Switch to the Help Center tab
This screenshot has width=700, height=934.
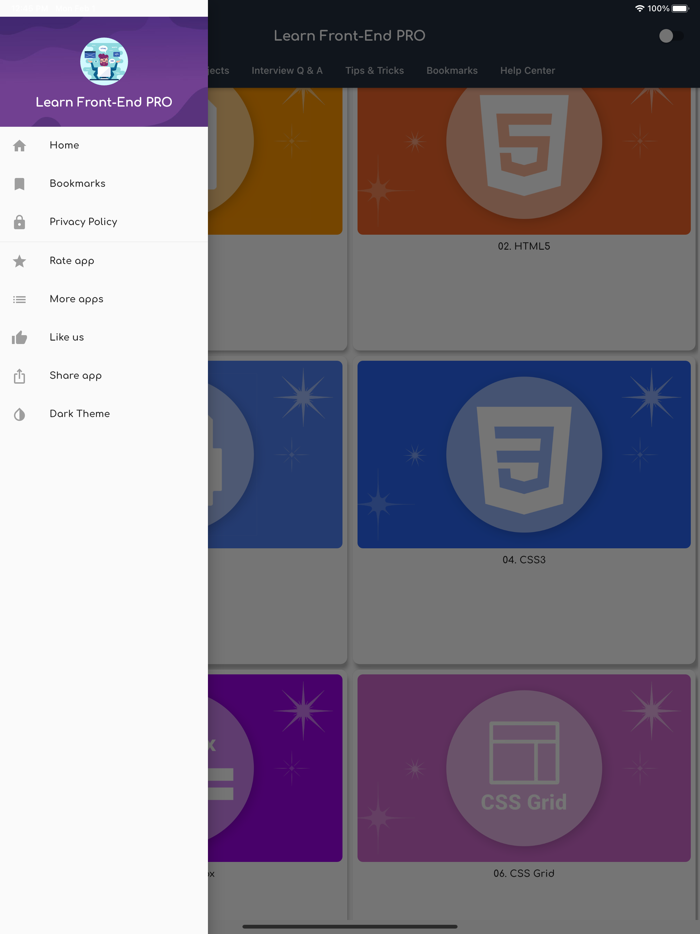click(x=527, y=70)
